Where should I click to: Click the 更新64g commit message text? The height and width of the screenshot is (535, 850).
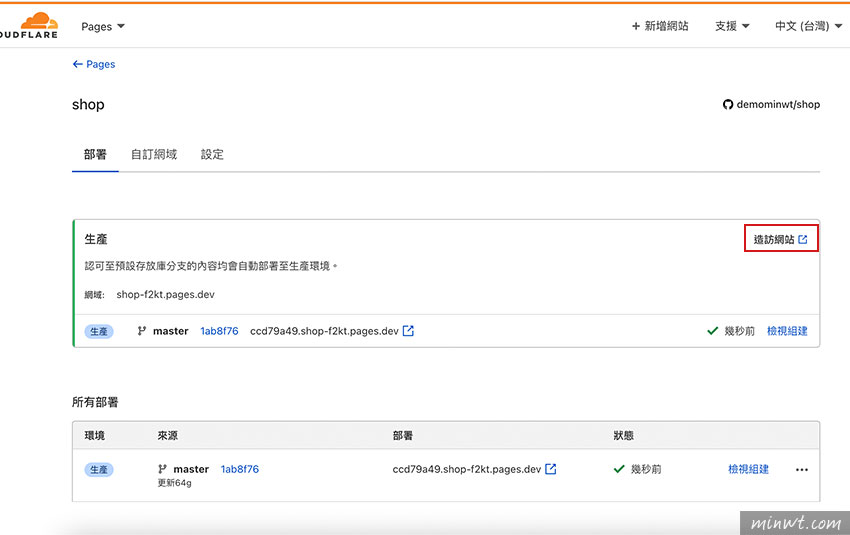(x=175, y=482)
